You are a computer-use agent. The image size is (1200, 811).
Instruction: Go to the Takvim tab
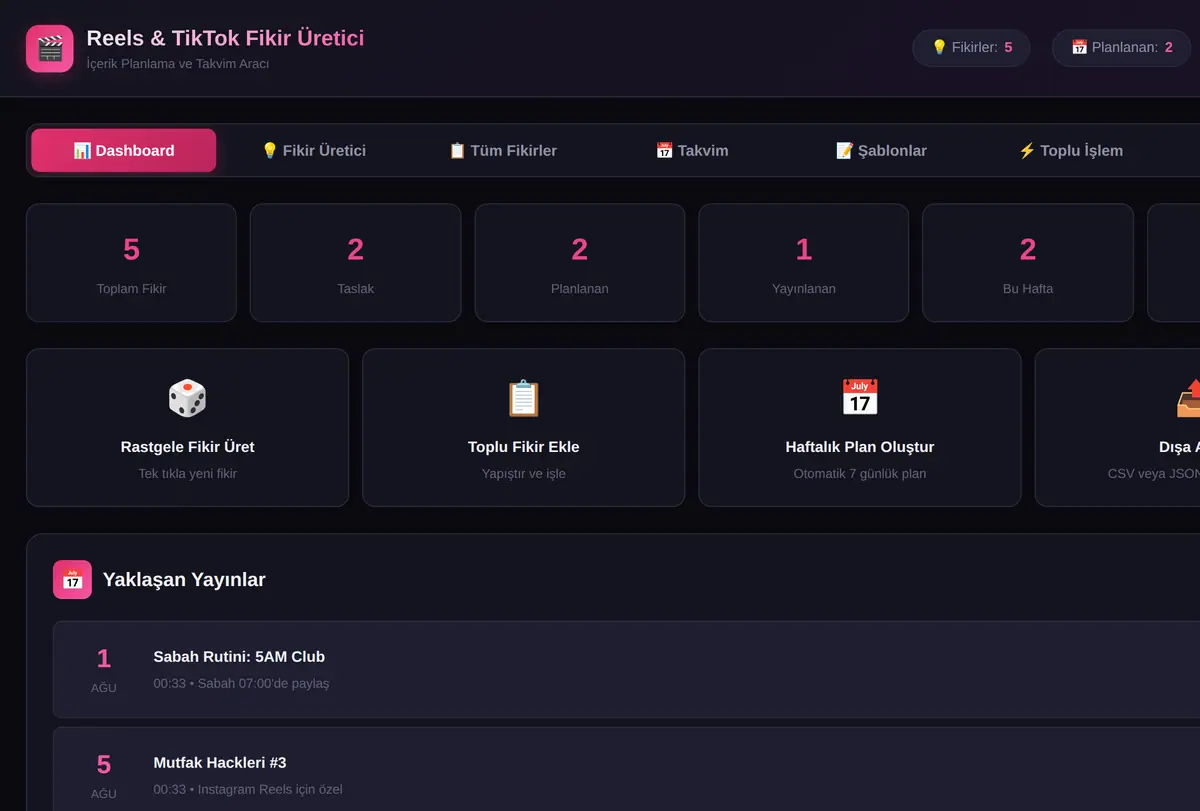point(692,151)
